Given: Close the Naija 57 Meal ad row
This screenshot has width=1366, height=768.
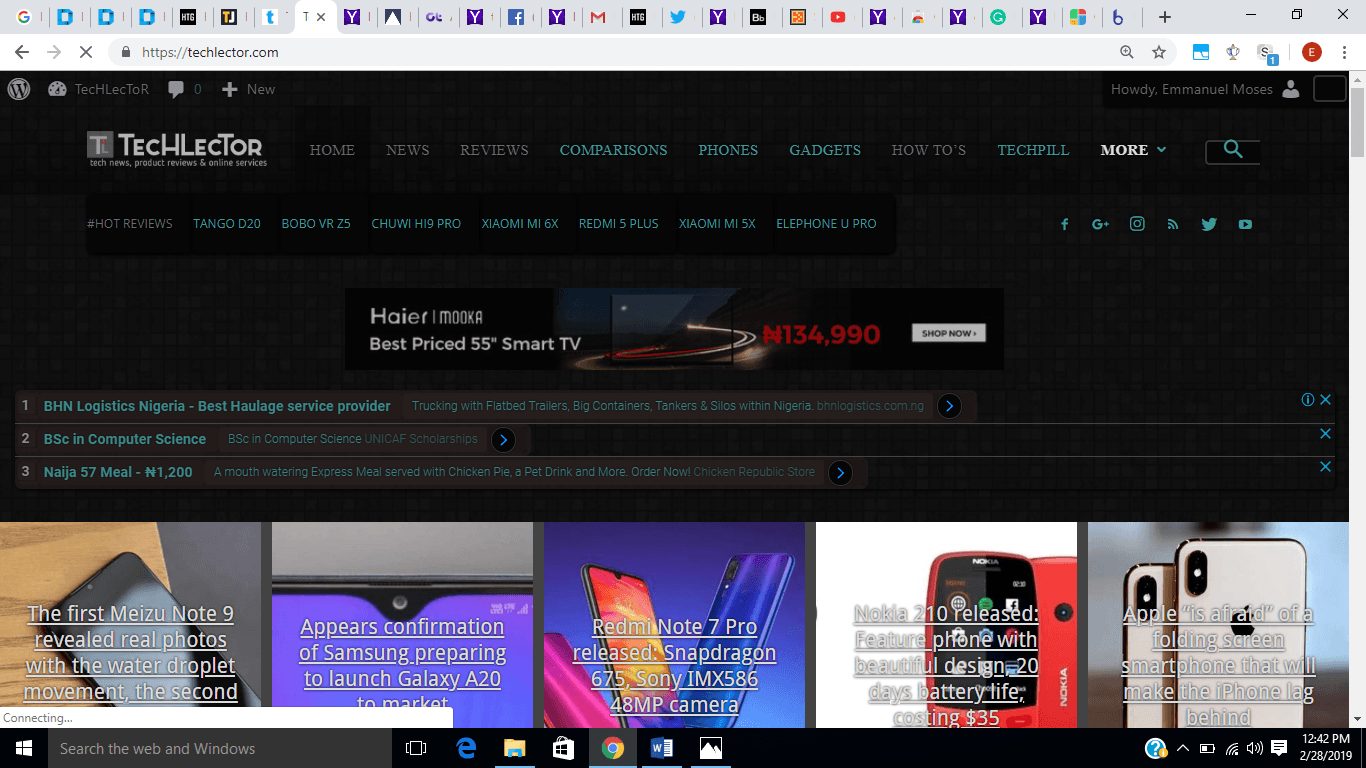Looking at the screenshot, I should [x=1325, y=466].
